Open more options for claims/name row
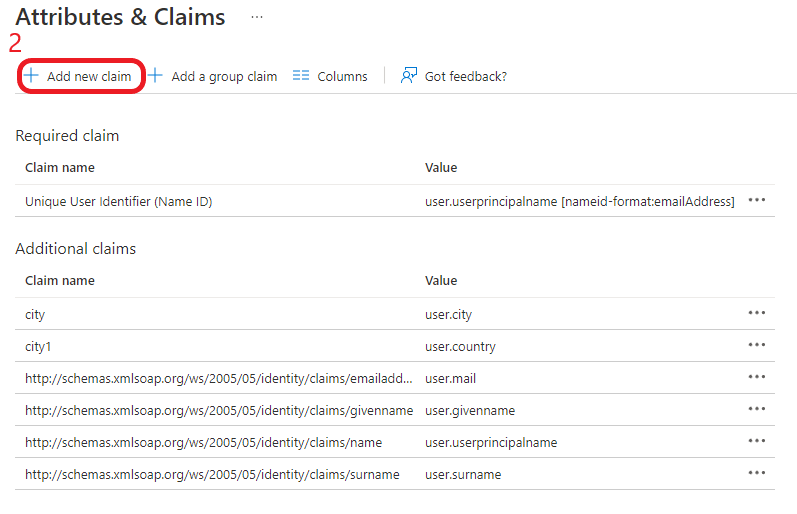 [x=756, y=441]
